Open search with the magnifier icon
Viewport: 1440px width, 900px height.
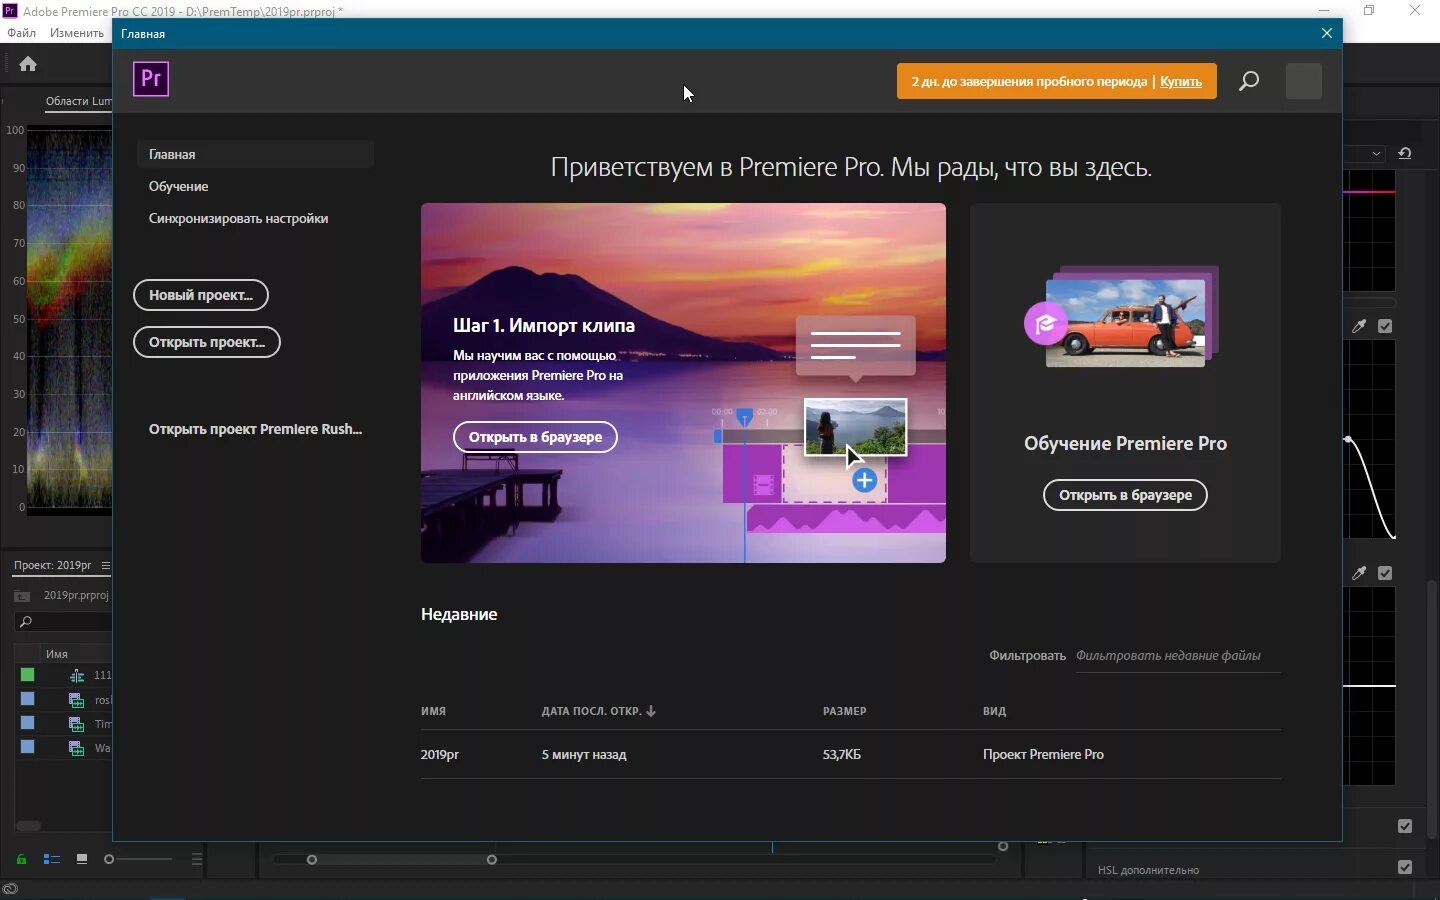(1248, 81)
